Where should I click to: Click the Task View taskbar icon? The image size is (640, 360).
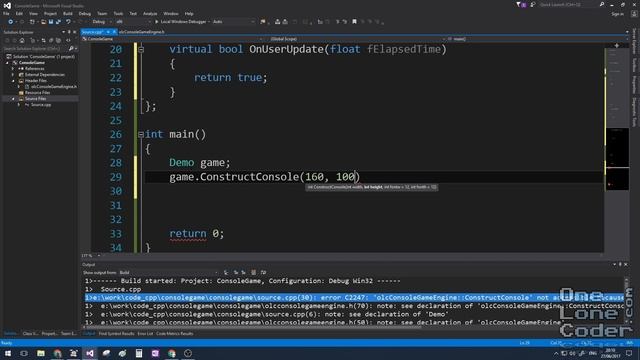24,353
